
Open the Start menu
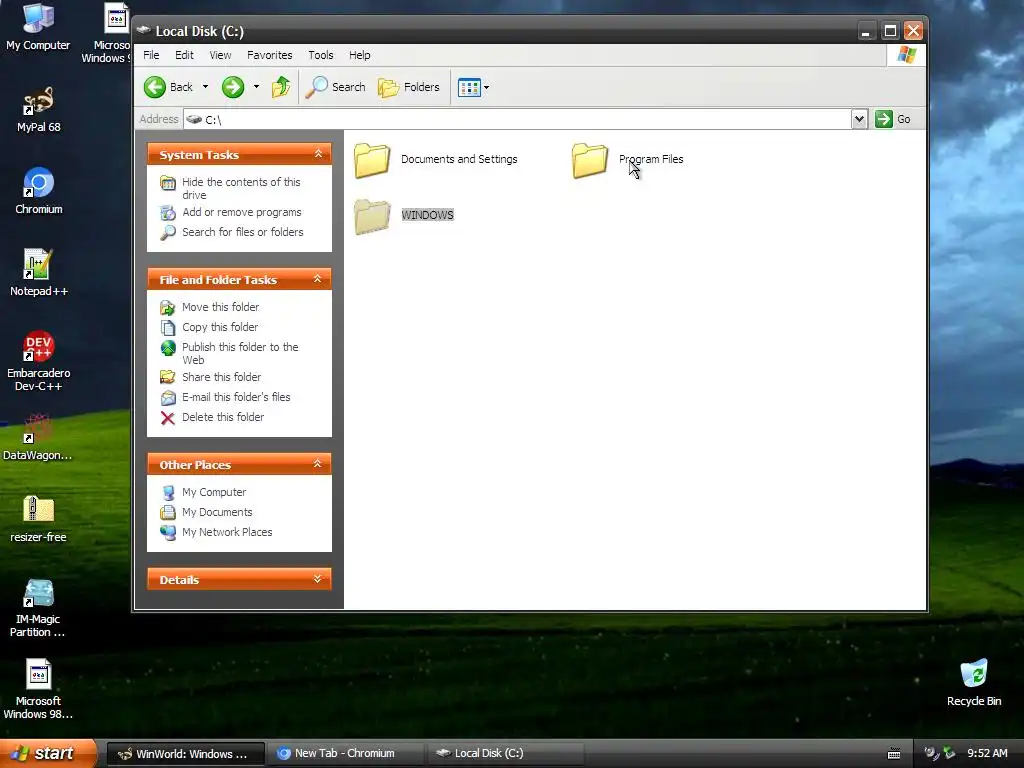pos(48,753)
